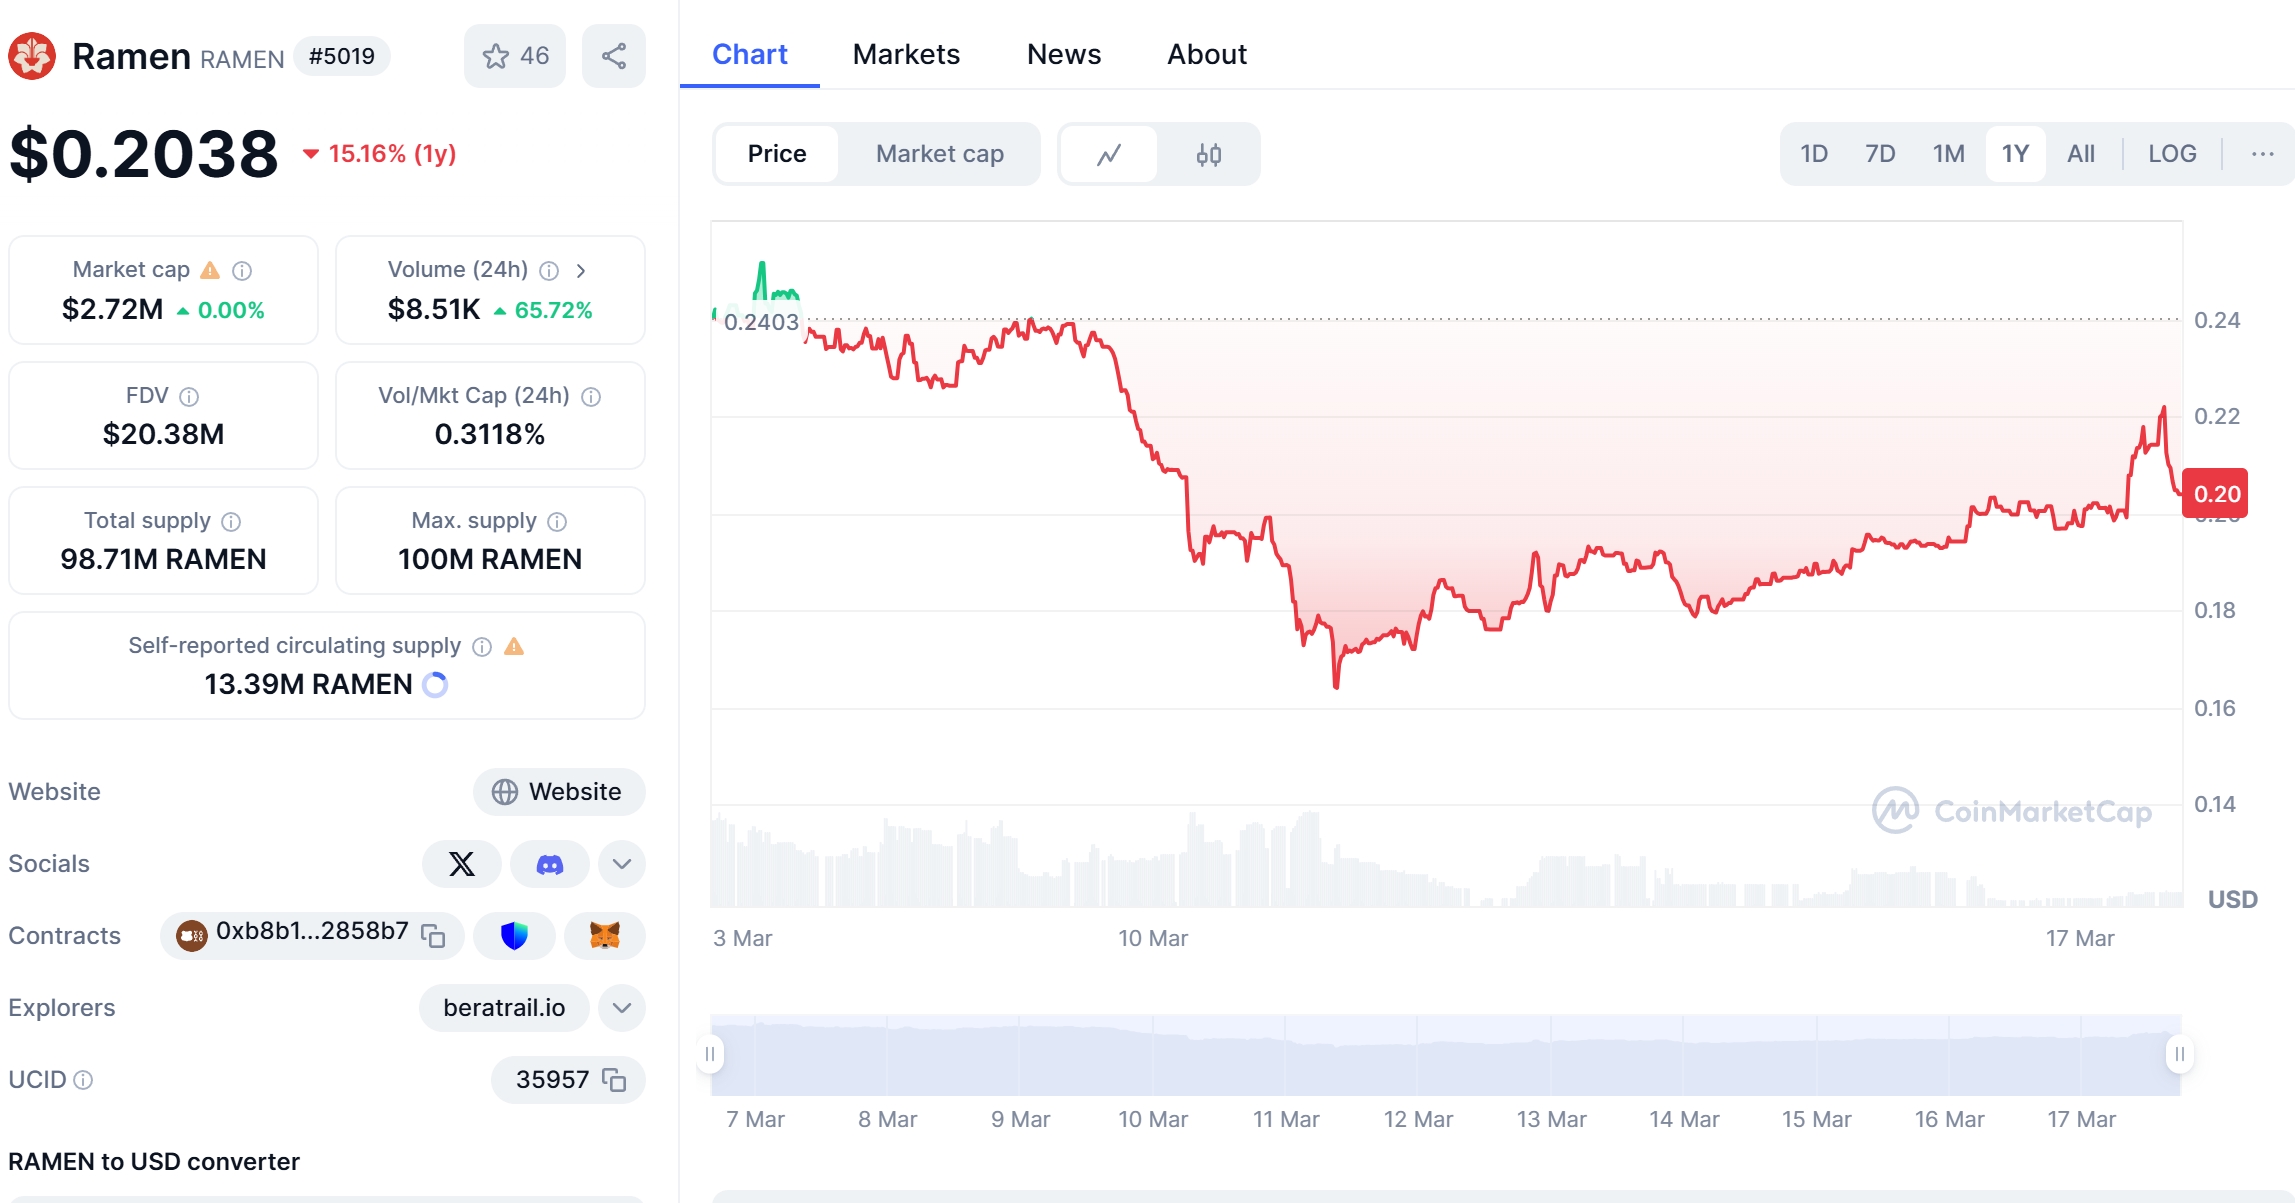Open Total supply info icon

[x=231, y=522]
